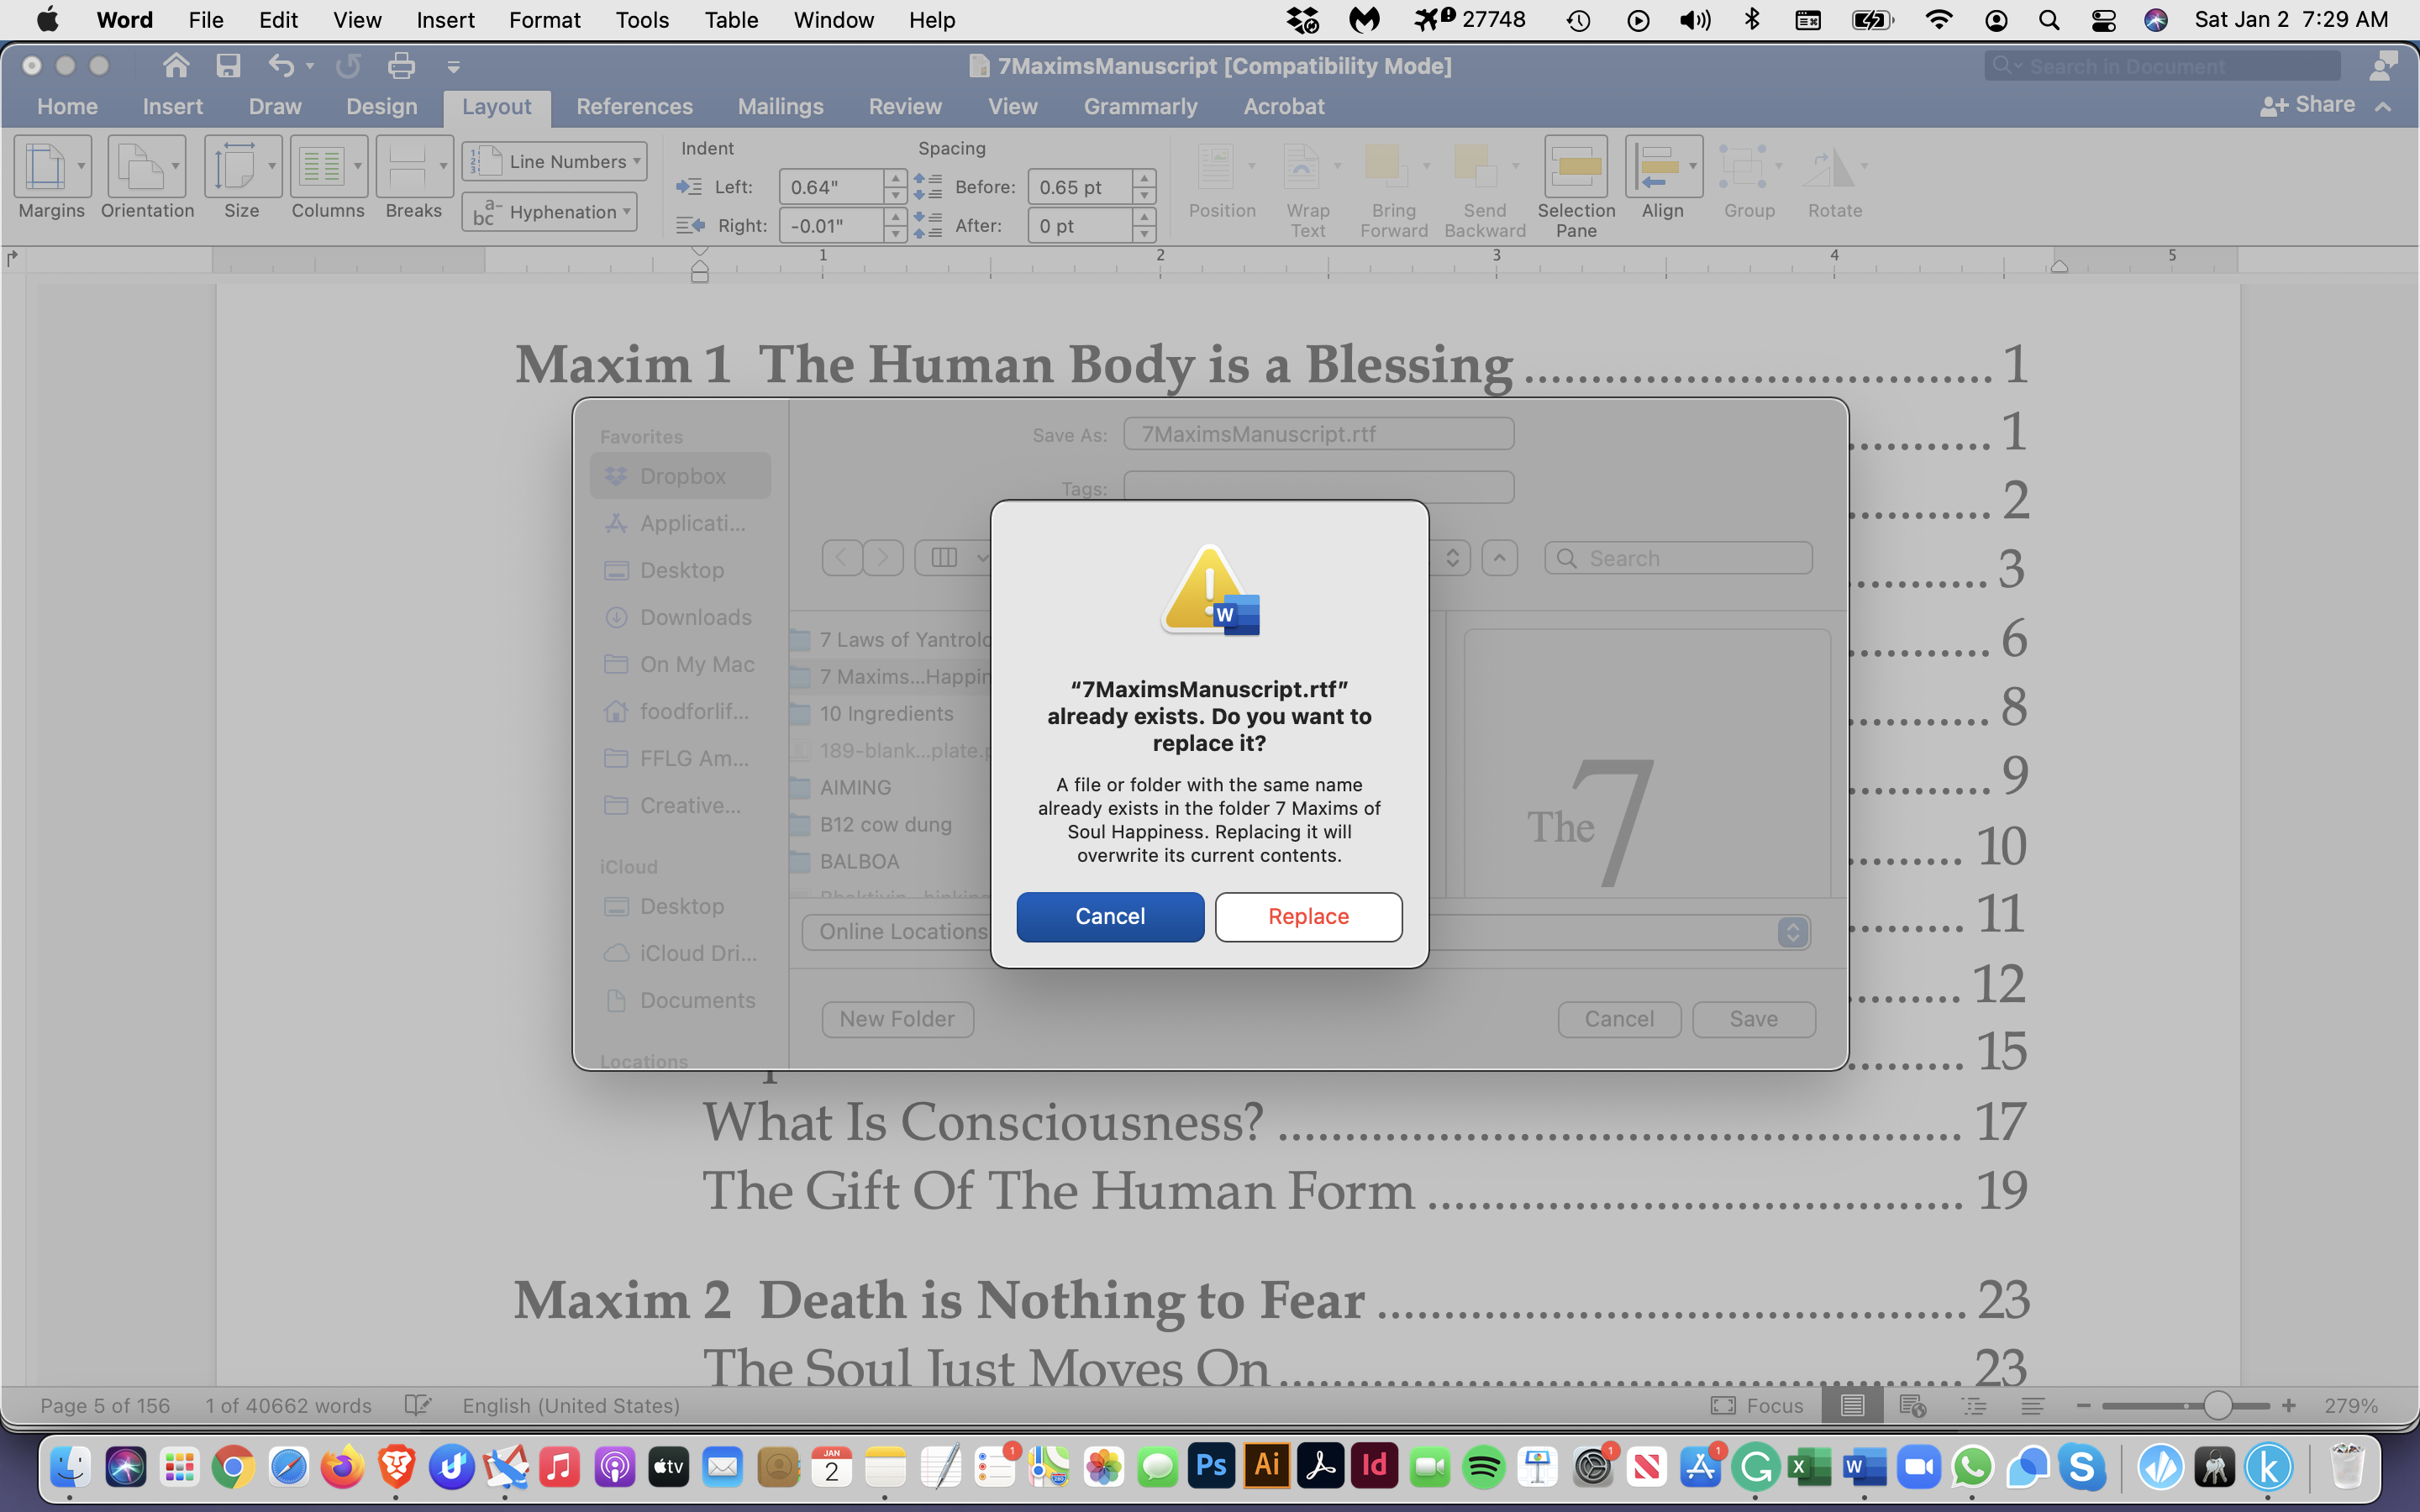Screen dimensions: 2420x1512
Task: Select the References ribbon tab
Action: [x=634, y=106]
